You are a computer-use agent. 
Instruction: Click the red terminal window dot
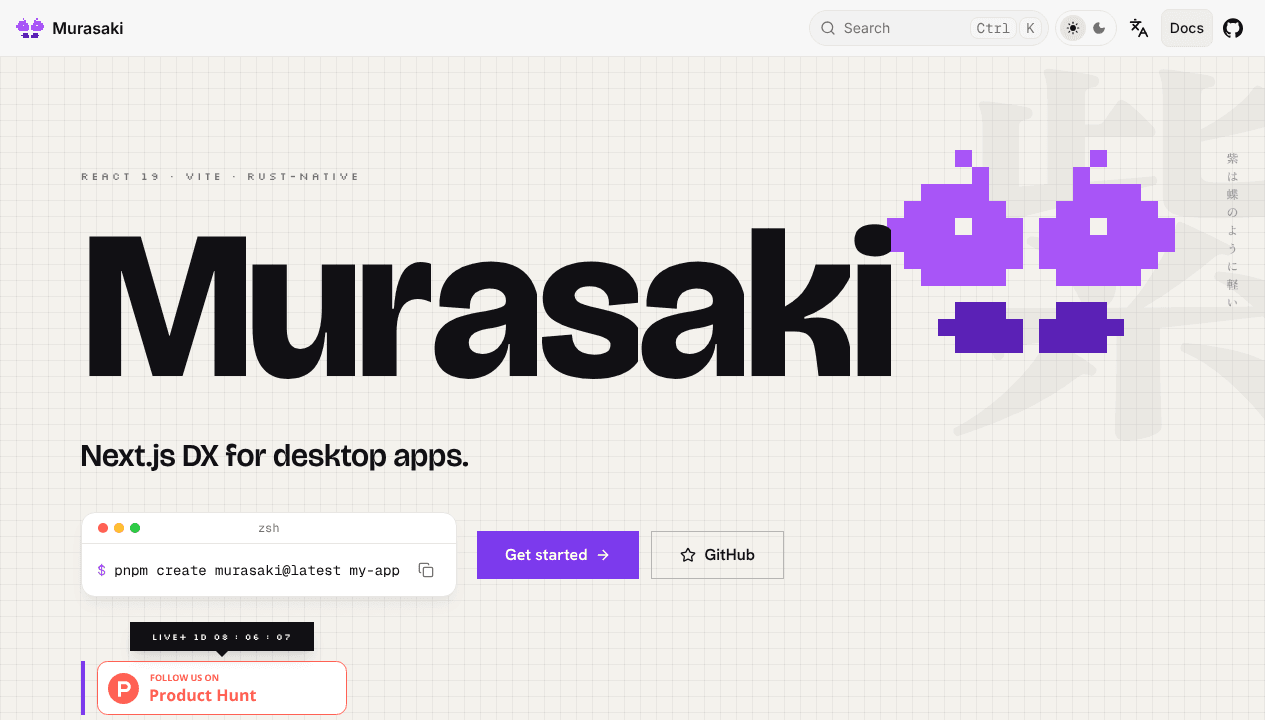(x=103, y=528)
